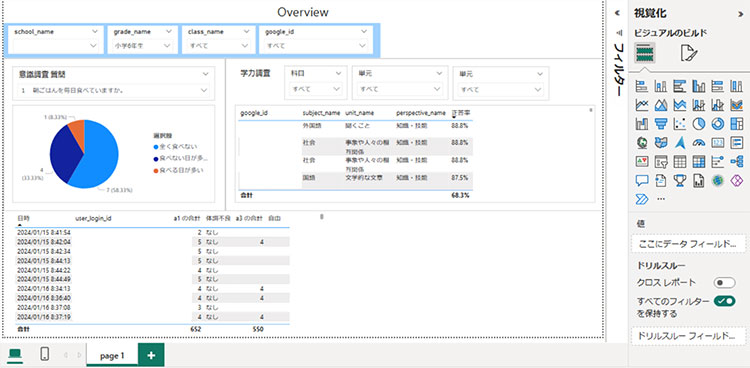
Task: Open the Format visual brush icon
Action: point(689,53)
